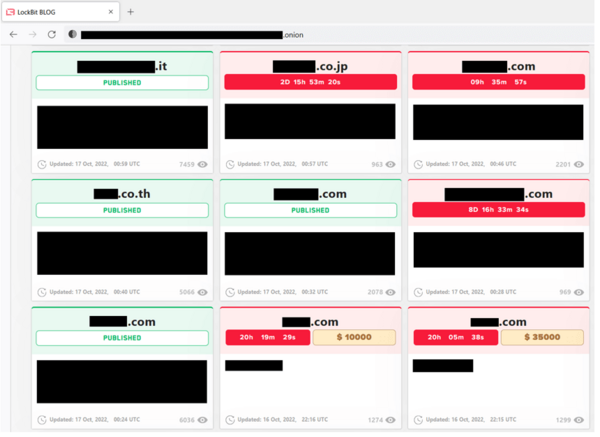Click the LockBit BLOG tab favicon
Screen dimensions: 600x437
(x=10, y=12)
